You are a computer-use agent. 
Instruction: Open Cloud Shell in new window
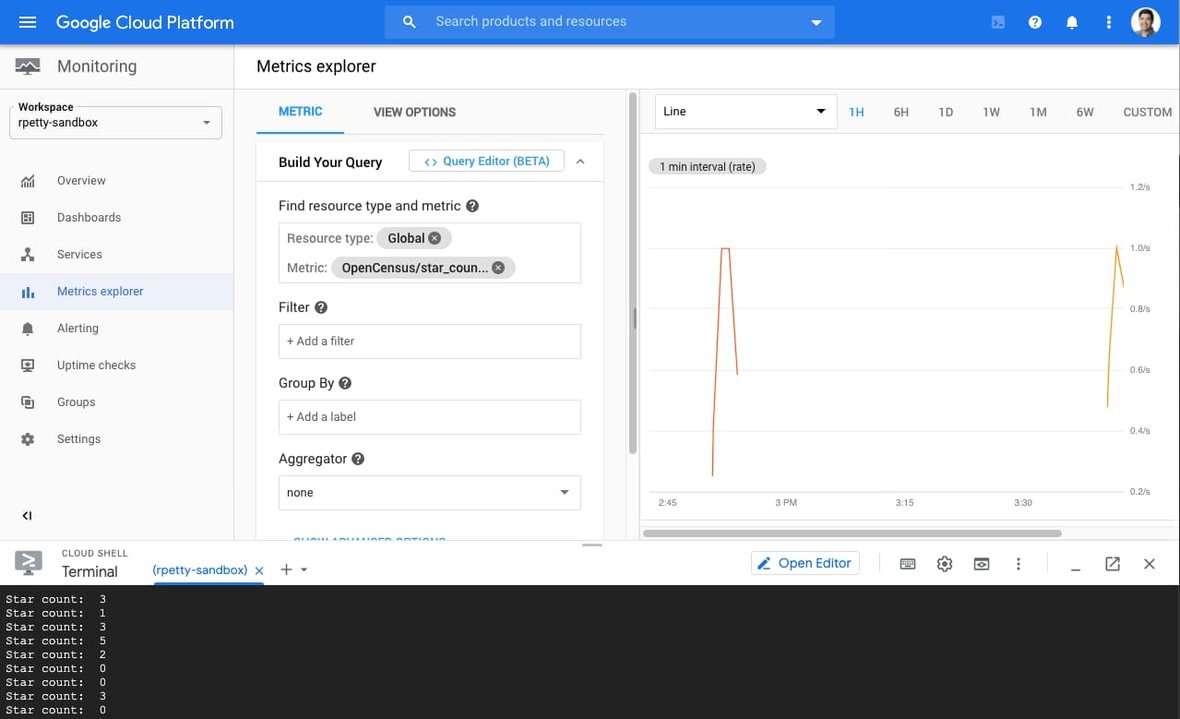tap(1112, 564)
